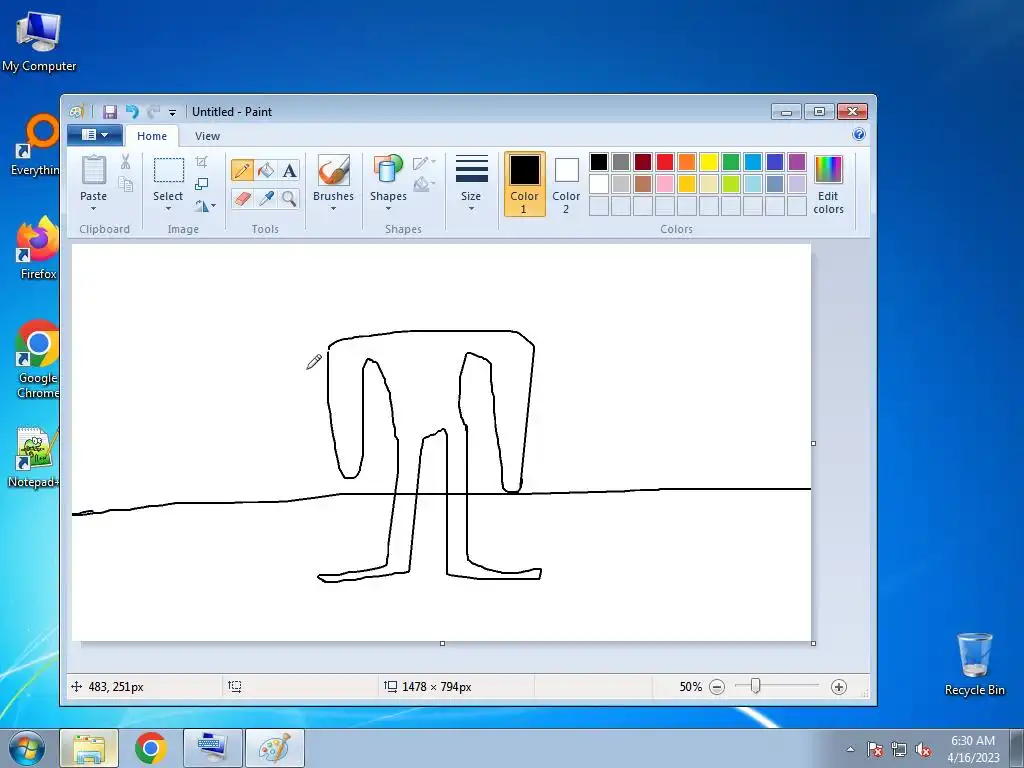Click the Paste clipboard icon
The width and height of the screenshot is (1024, 768).
pos(93,170)
